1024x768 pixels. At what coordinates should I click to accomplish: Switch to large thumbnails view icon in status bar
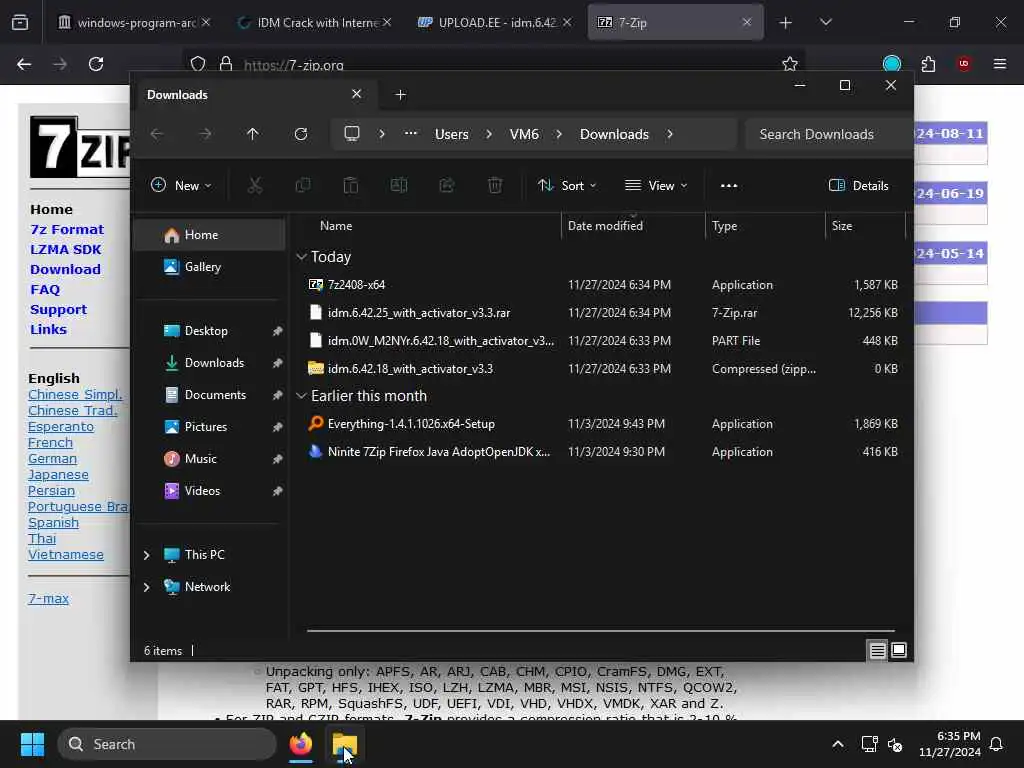(899, 650)
